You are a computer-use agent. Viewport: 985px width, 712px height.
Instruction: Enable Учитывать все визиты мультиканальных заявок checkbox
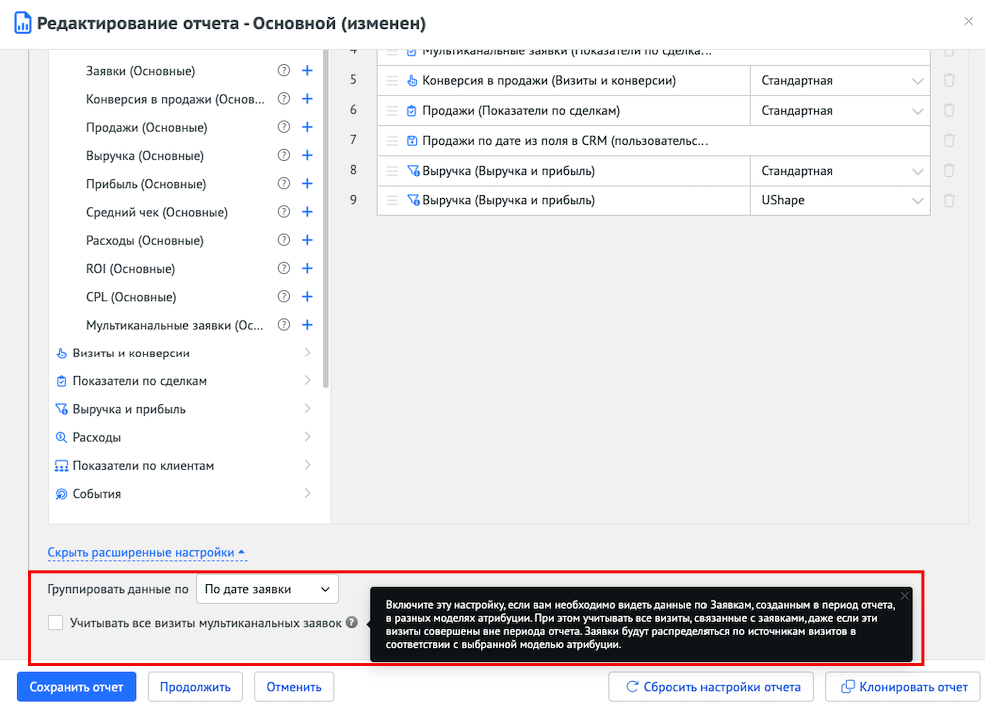(x=56, y=622)
